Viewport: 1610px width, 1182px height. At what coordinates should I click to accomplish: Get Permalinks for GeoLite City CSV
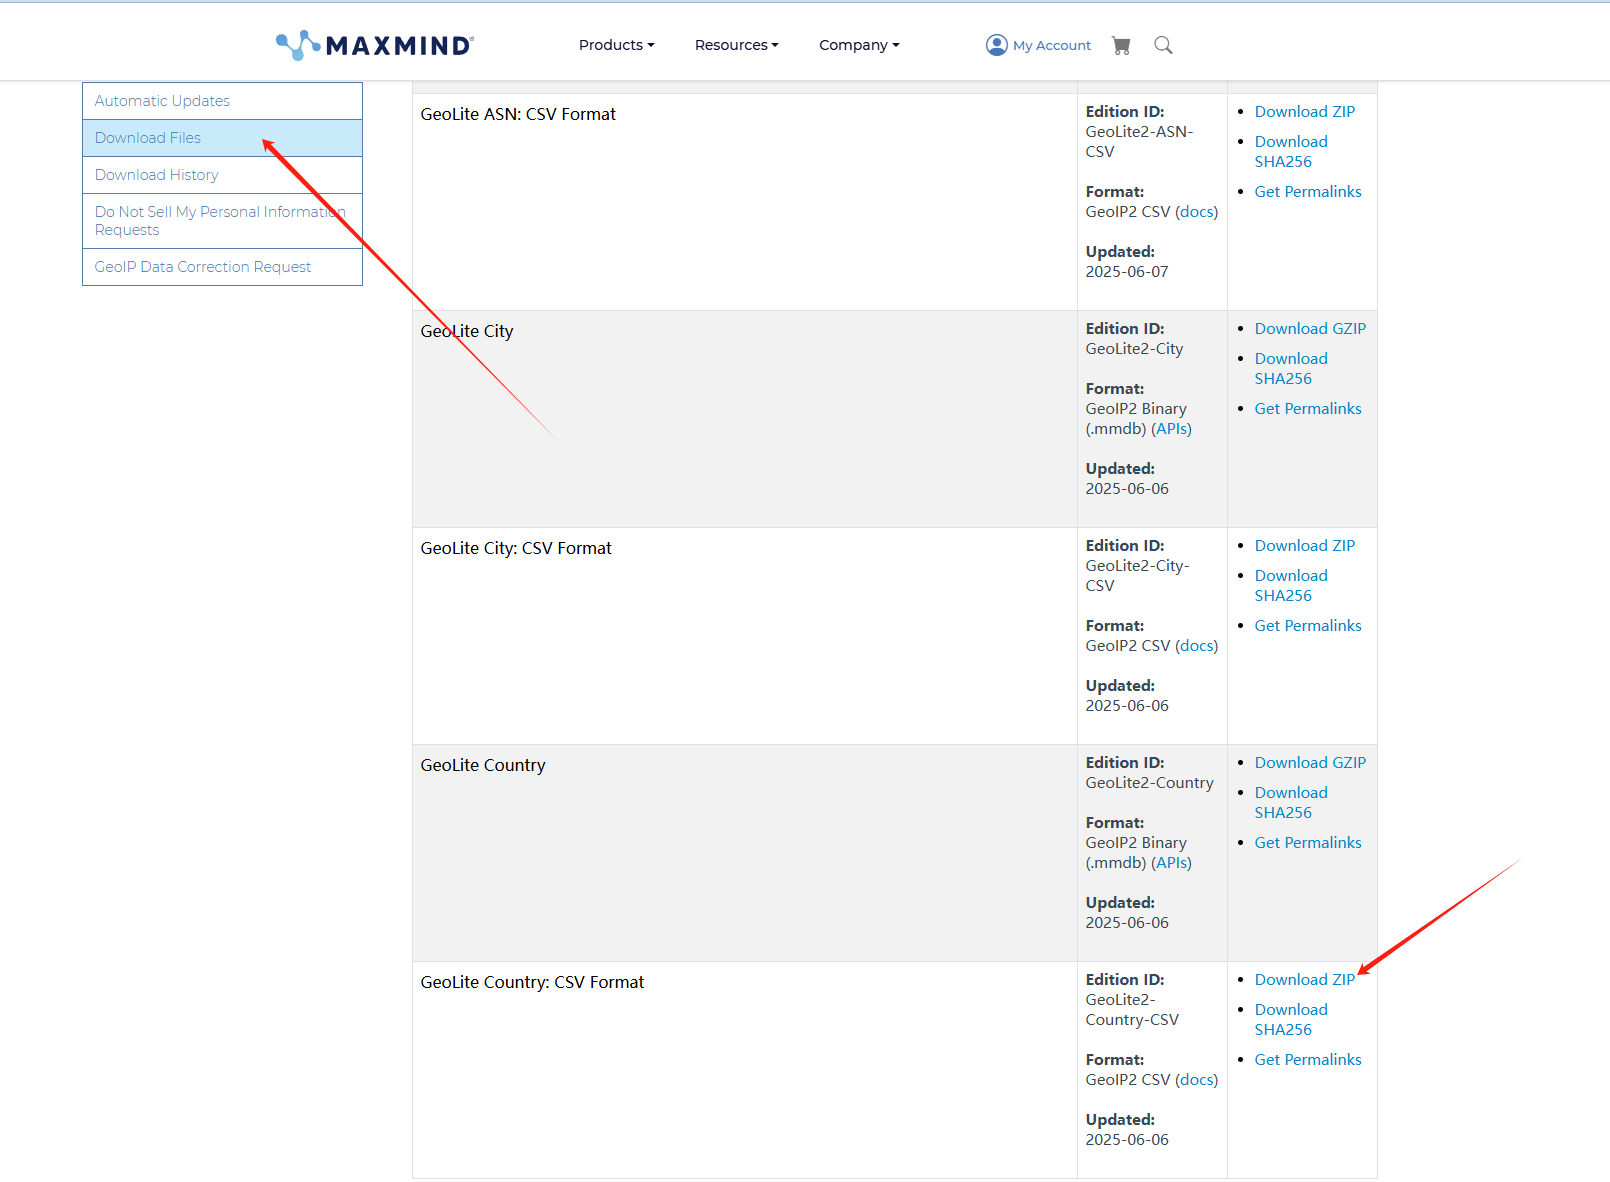[x=1308, y=626]
